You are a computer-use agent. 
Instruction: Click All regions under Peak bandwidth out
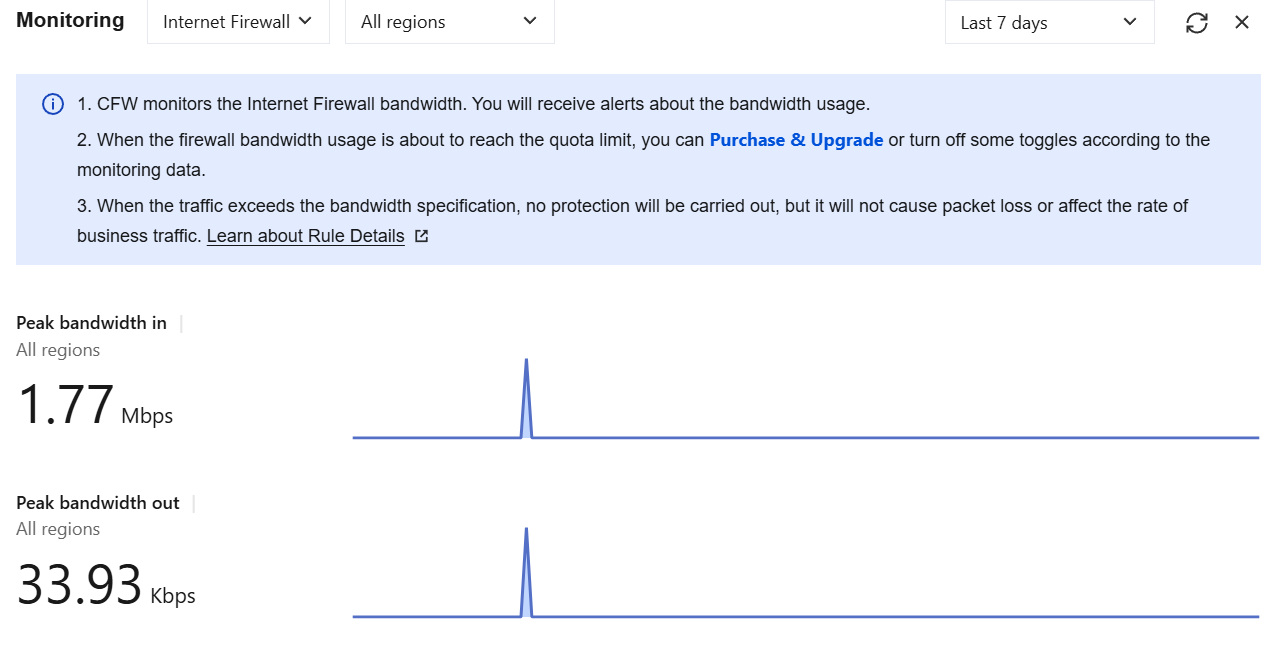pos(58,529)
